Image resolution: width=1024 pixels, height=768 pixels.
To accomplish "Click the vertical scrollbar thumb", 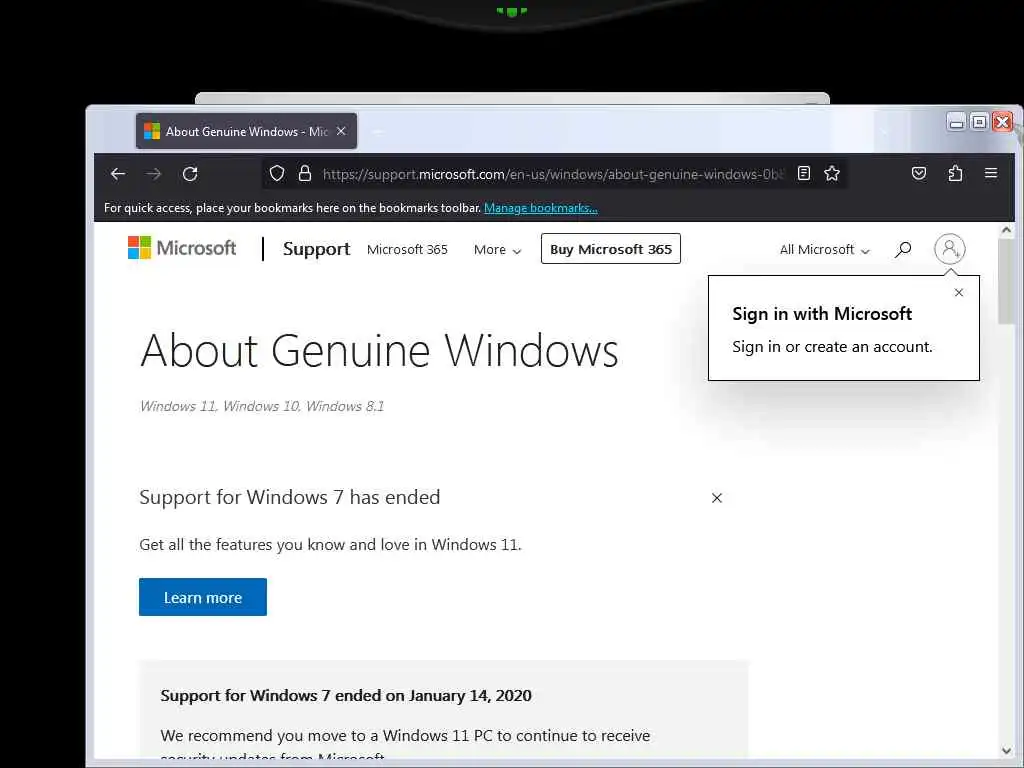I will (1006, 281).
